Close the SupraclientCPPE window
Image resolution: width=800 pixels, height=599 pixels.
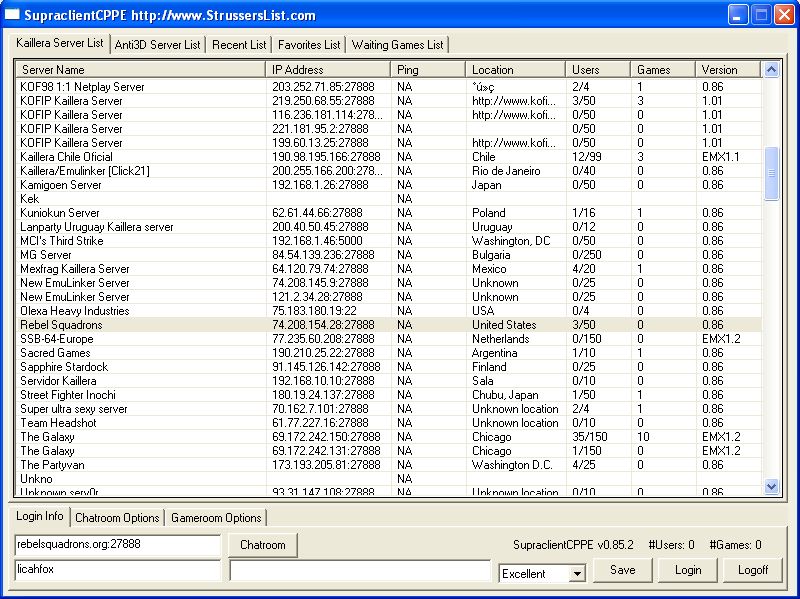(784, 15)
